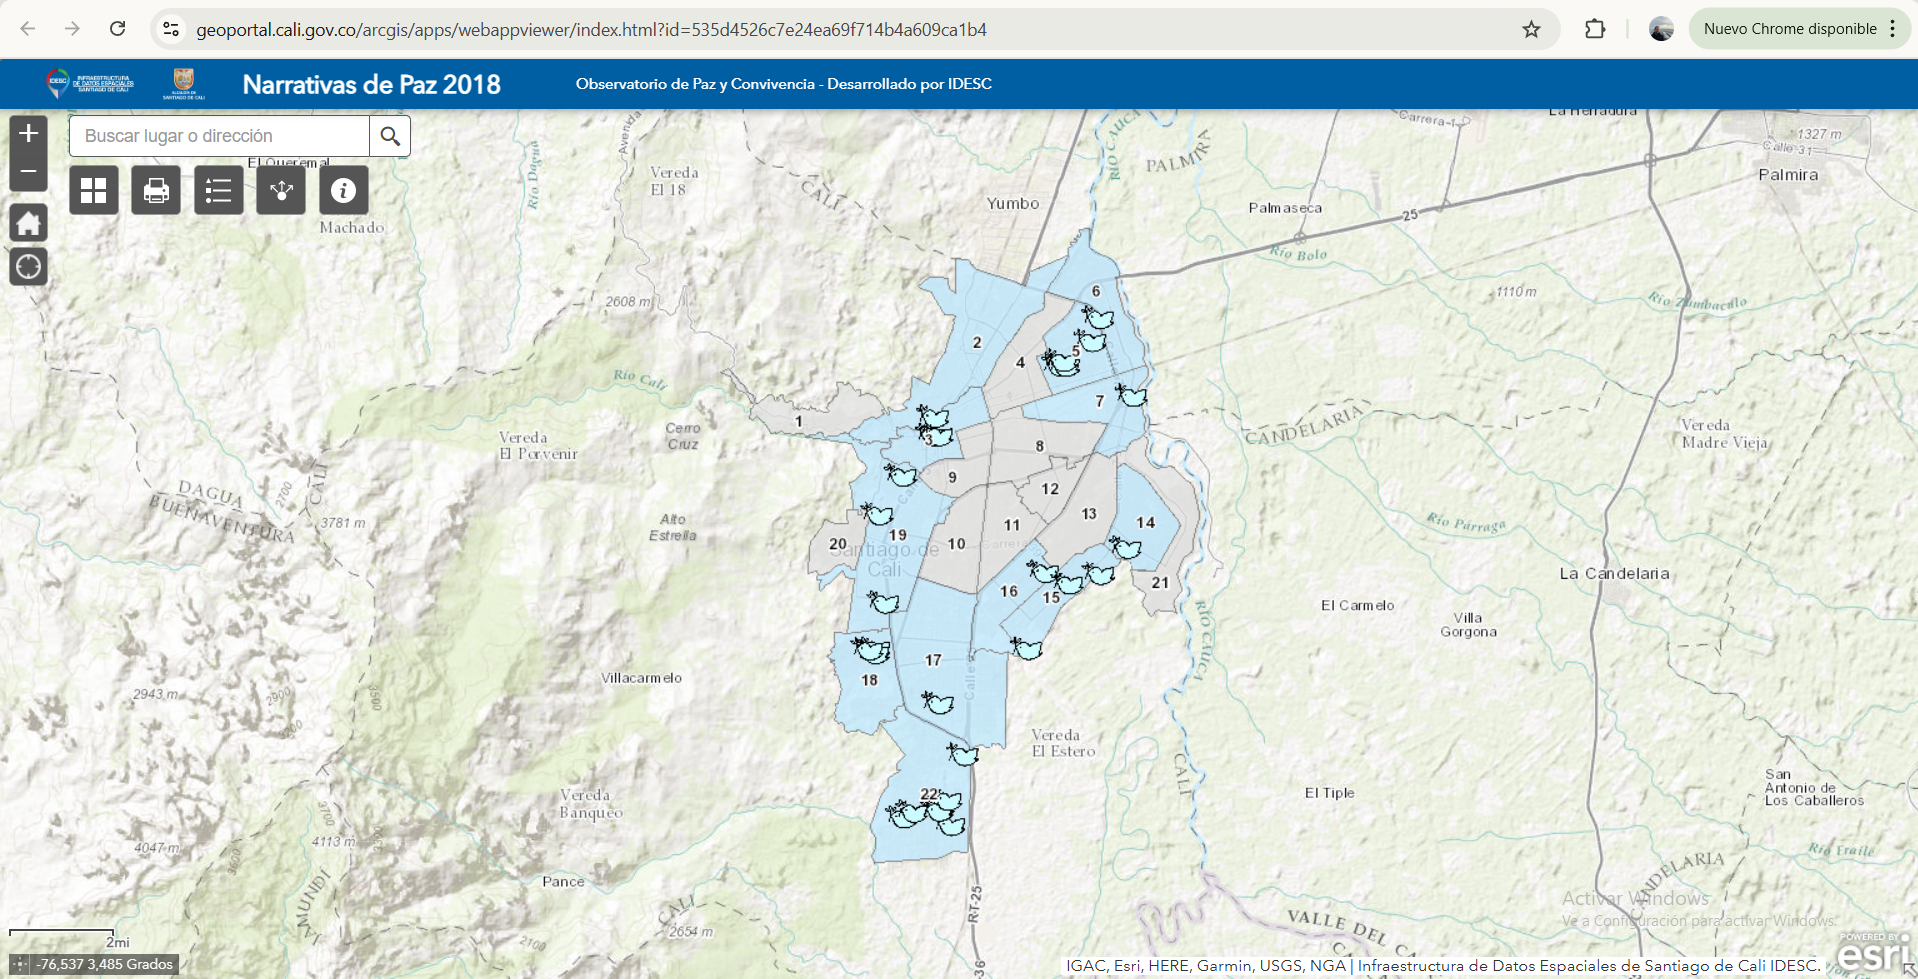Bookmark this page with the star icon
The height and width of the screenshot is (979, 1918).
(x=1531, y=29)
